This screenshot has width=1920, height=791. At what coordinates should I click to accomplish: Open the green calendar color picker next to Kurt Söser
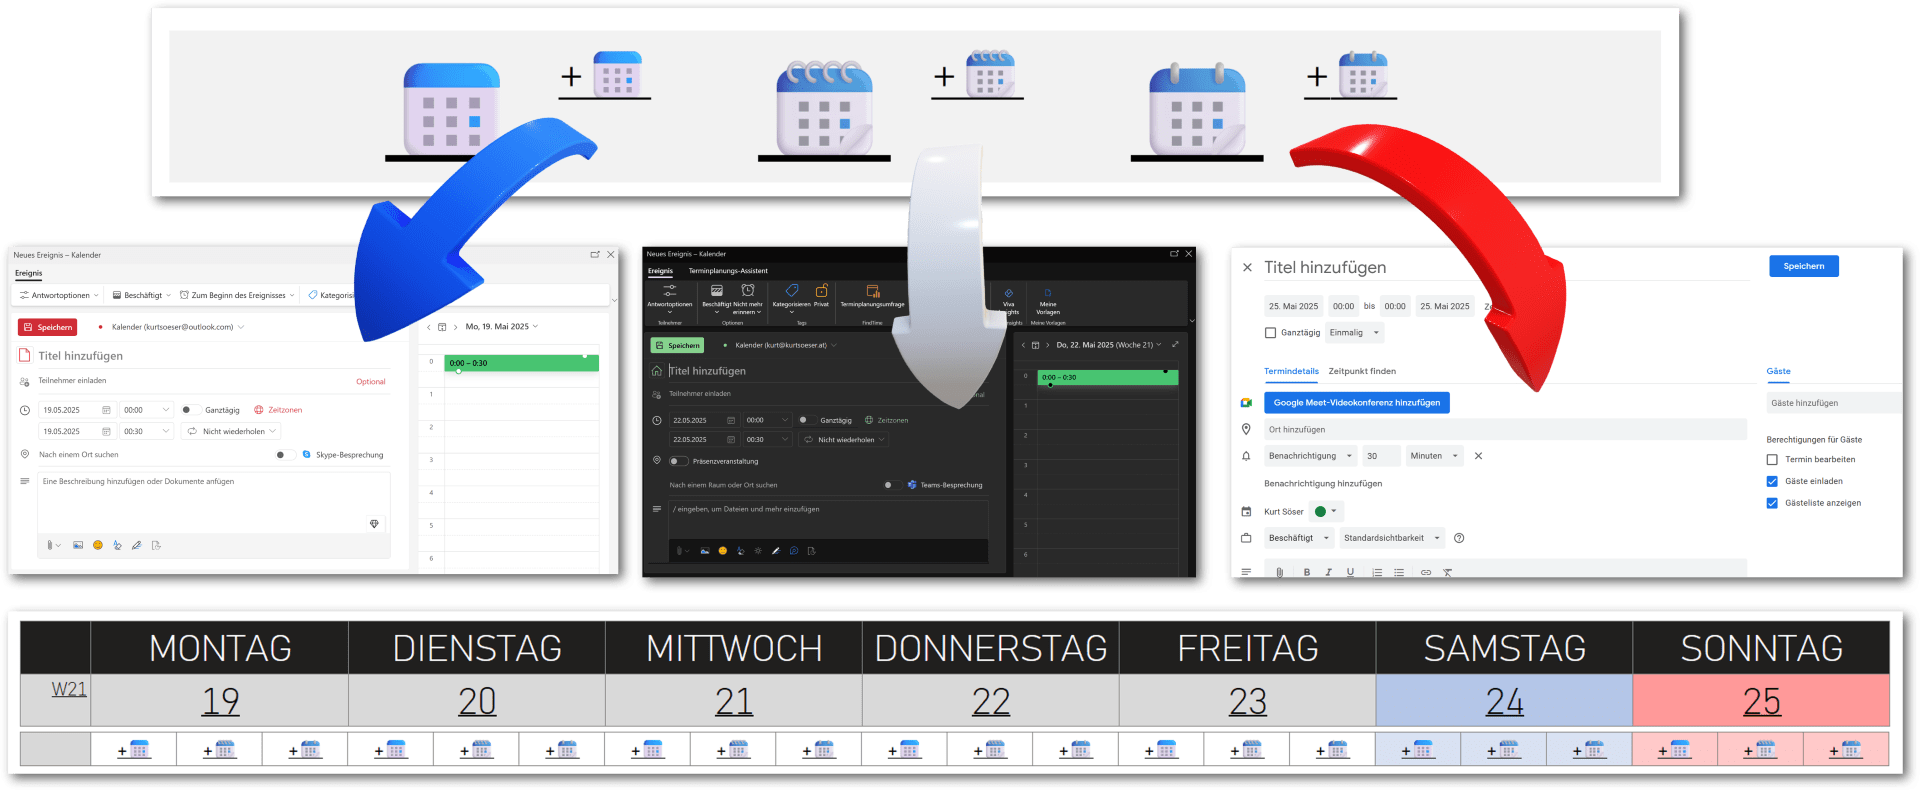(1326, 511)
